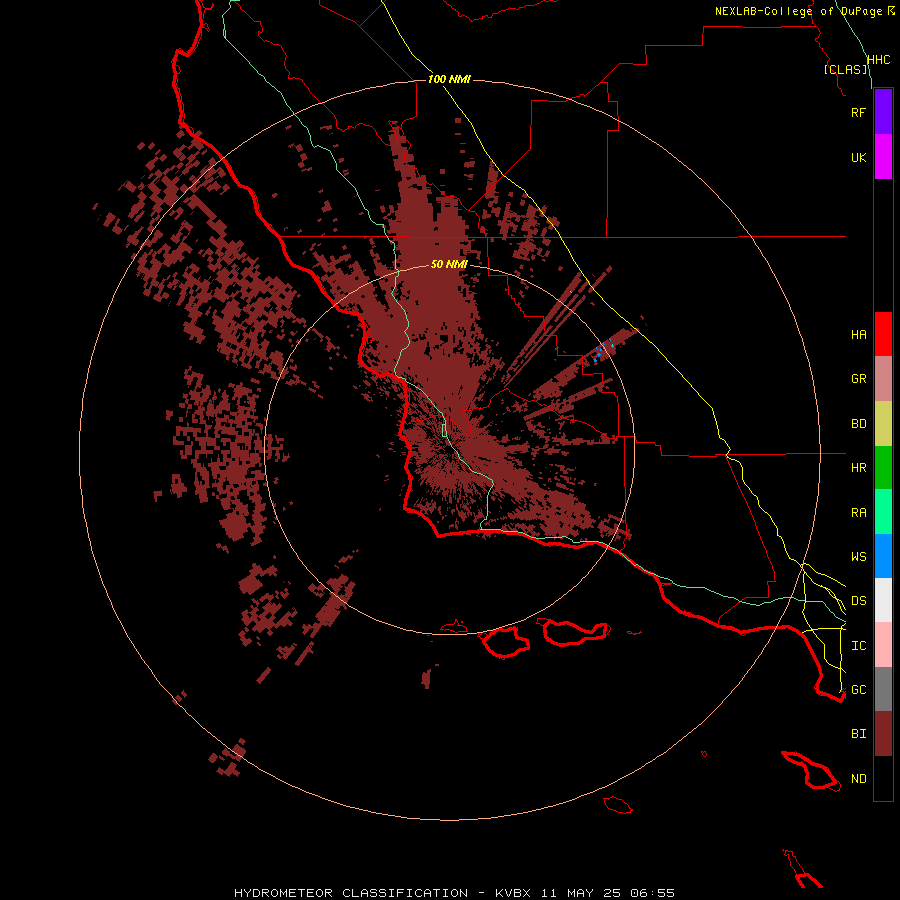Click the DS white legend swatch
Screen dimensions: 900x900
[883, 600]
